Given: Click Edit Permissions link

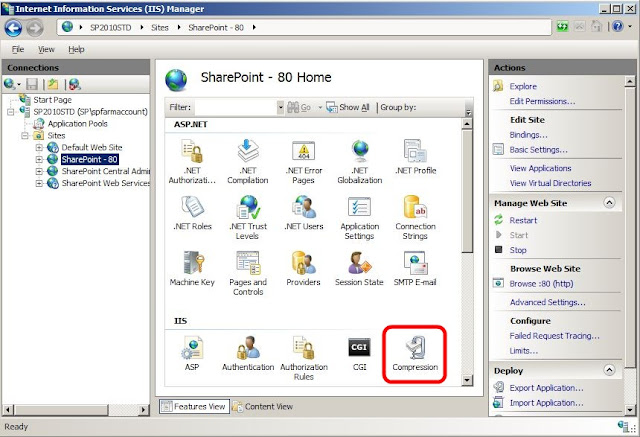Looking at the screenshot, I should [x=542, y=101].
